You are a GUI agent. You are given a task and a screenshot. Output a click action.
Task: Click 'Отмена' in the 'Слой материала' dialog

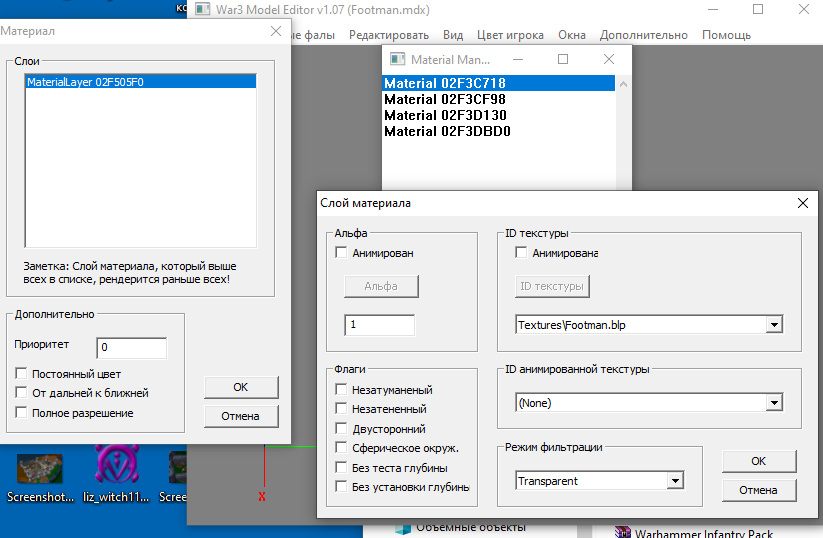(x=759, y=490)
